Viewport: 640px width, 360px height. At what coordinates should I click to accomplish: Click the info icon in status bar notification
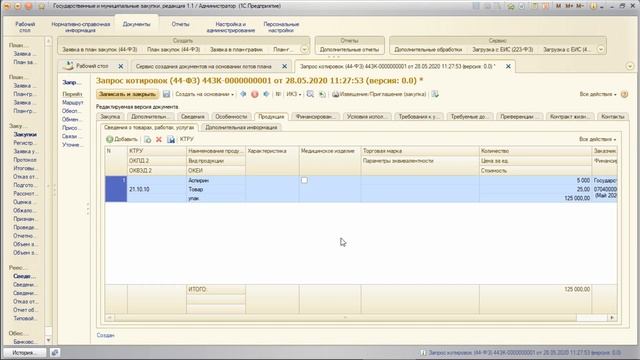pos(423,352)
